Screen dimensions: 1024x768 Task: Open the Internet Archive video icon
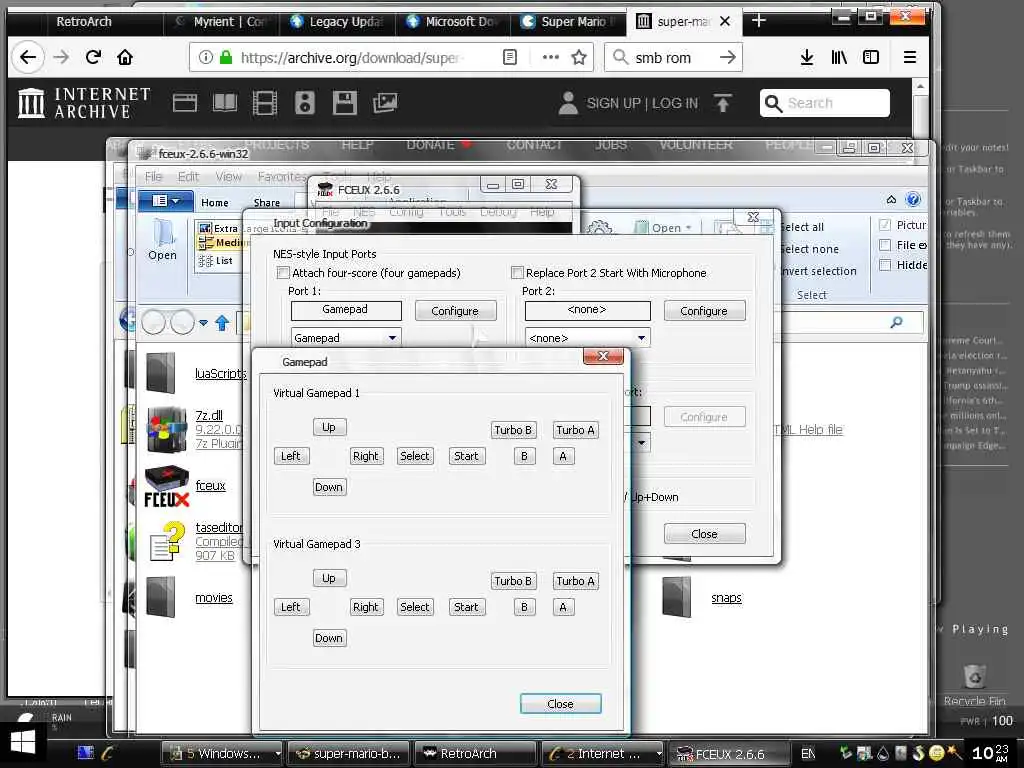coord(264,103)
